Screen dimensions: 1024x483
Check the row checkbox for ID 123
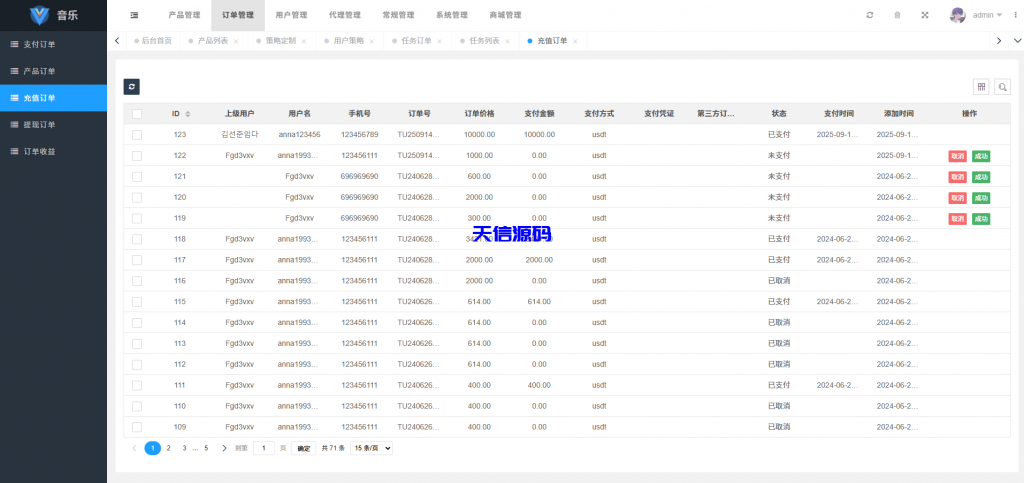(x=136, y=134)
